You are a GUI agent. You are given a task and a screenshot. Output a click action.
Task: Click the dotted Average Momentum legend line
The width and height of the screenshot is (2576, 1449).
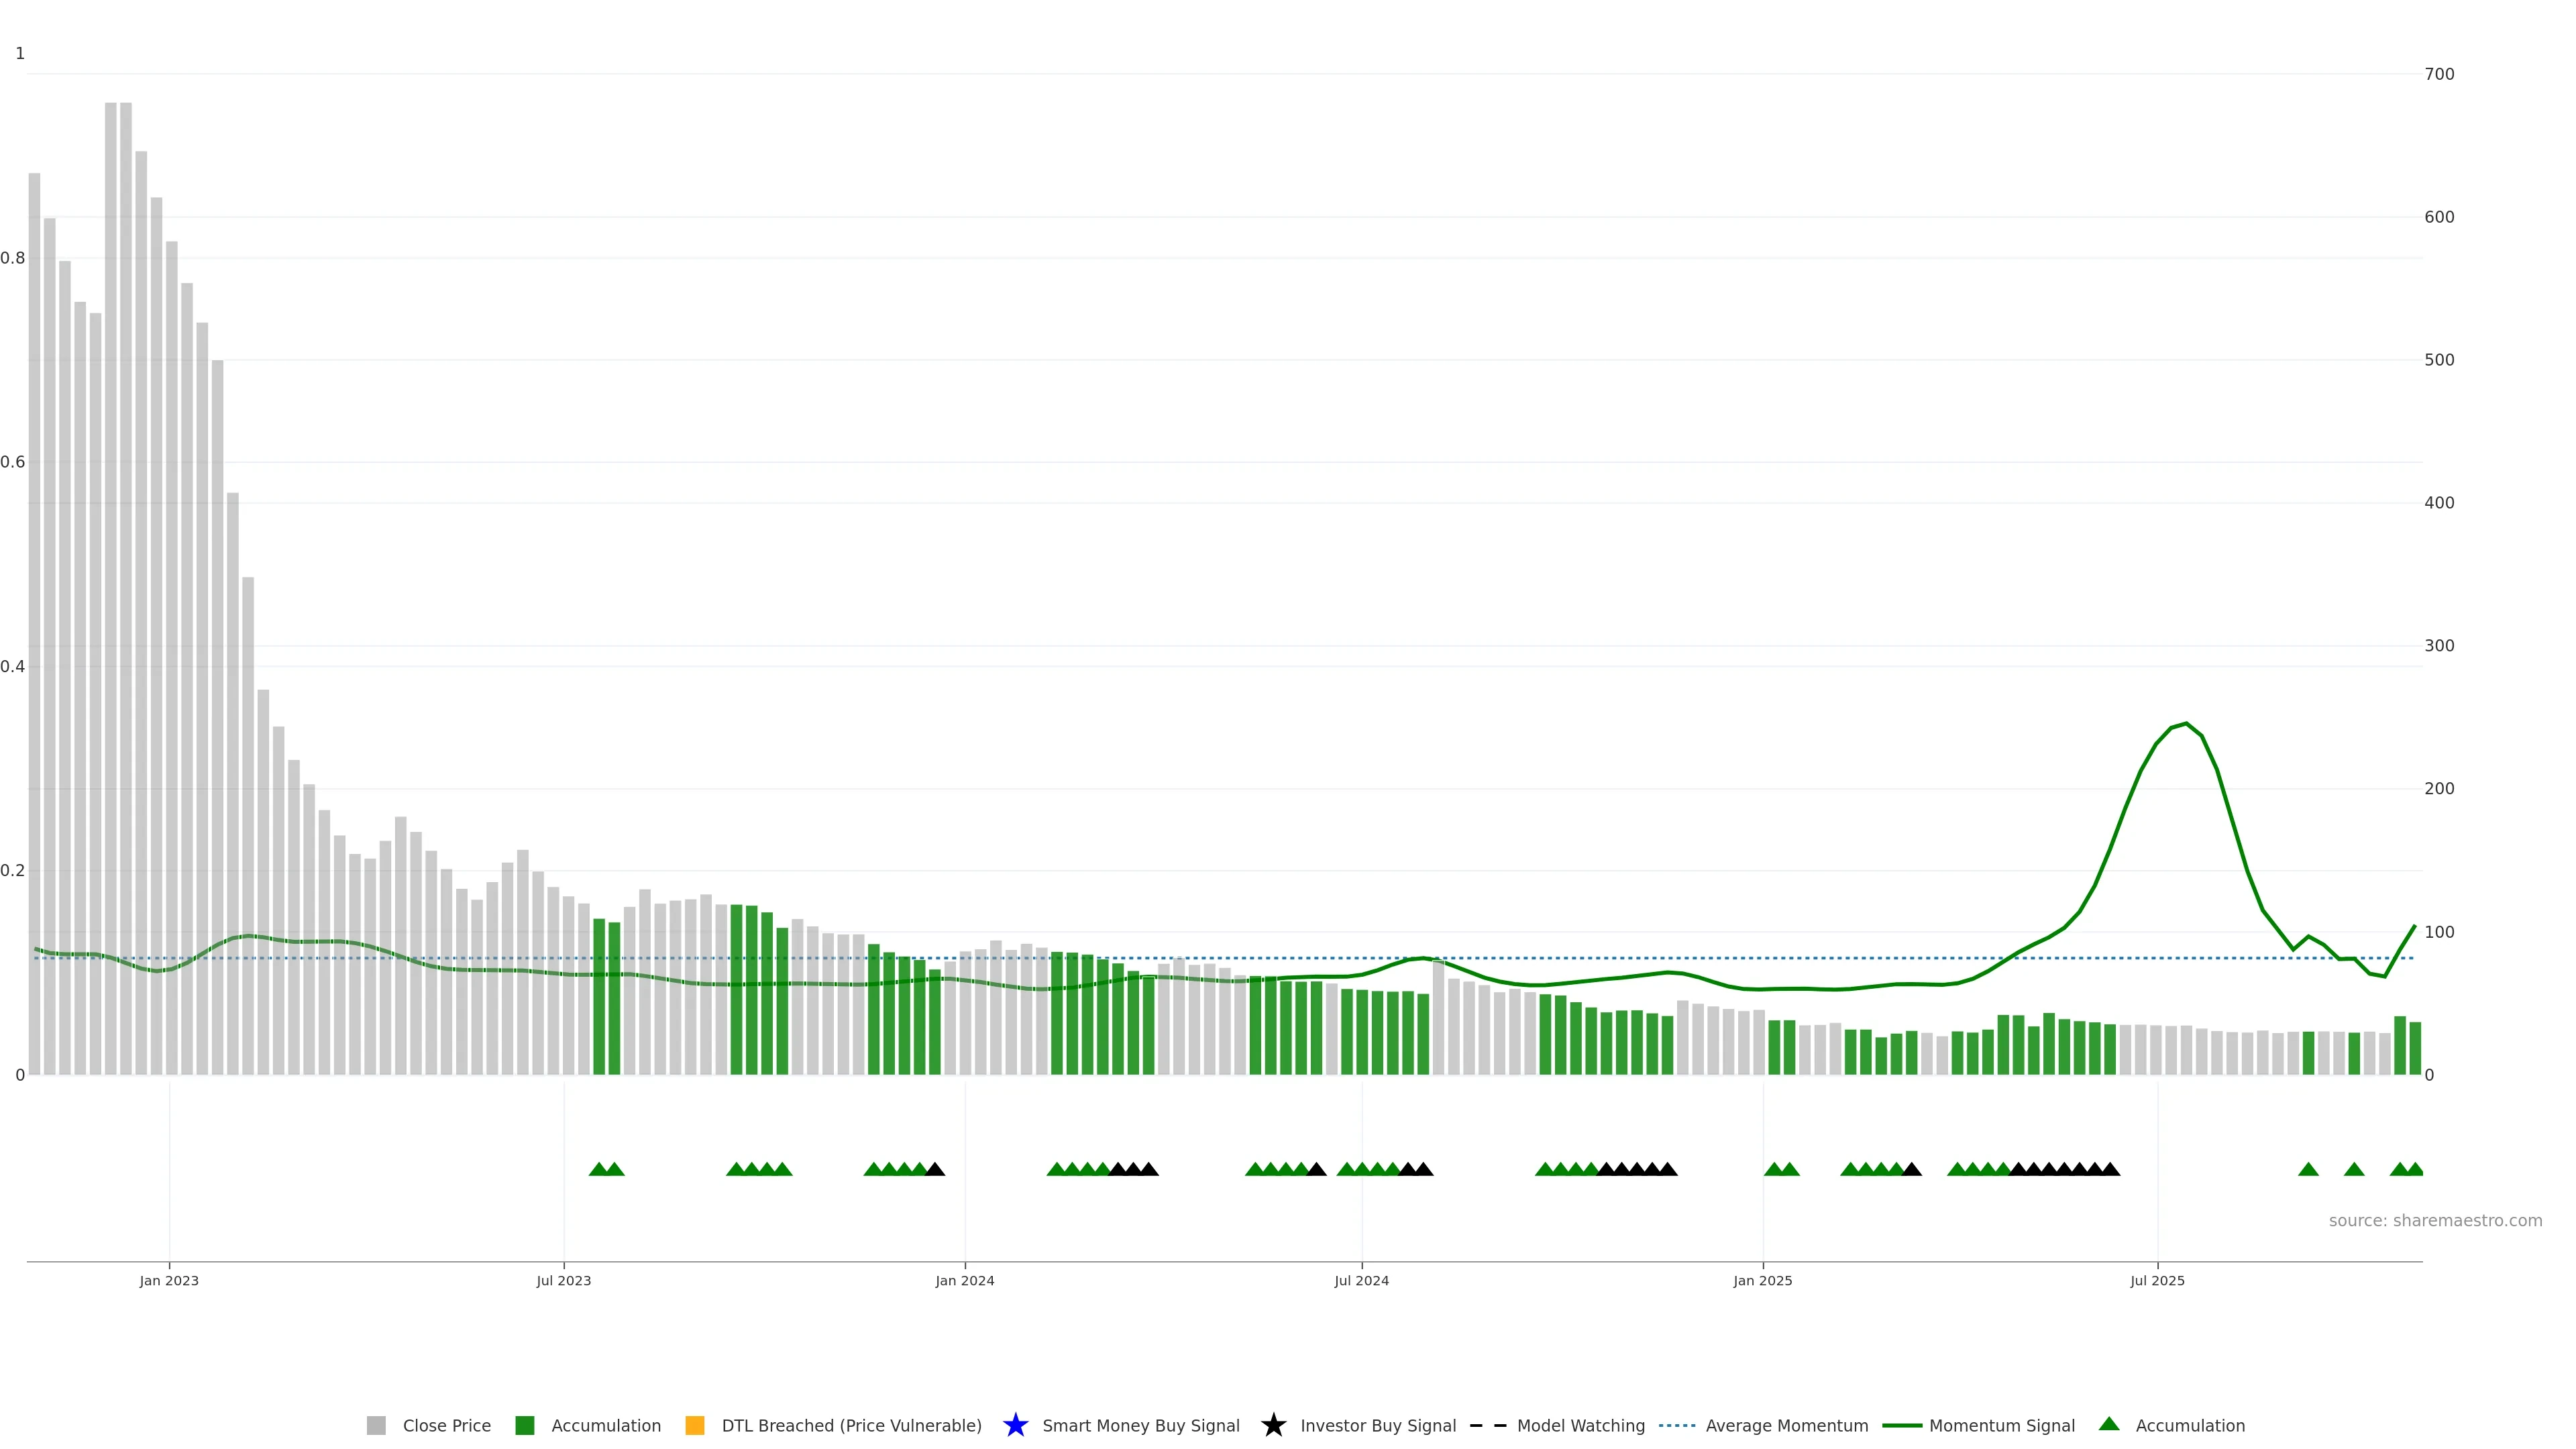pos(1677,1425)
